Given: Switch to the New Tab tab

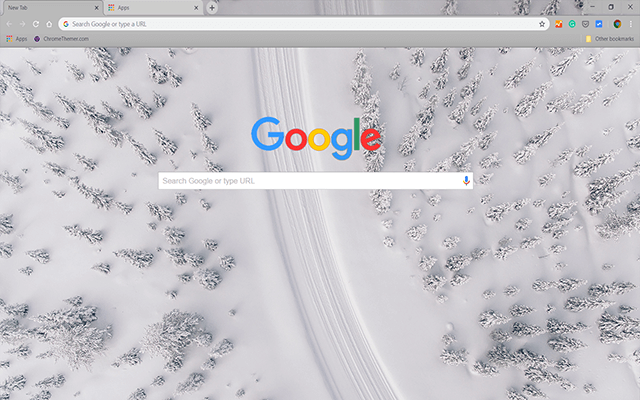Looking at the screenshot, I should [x=51, y=8].
